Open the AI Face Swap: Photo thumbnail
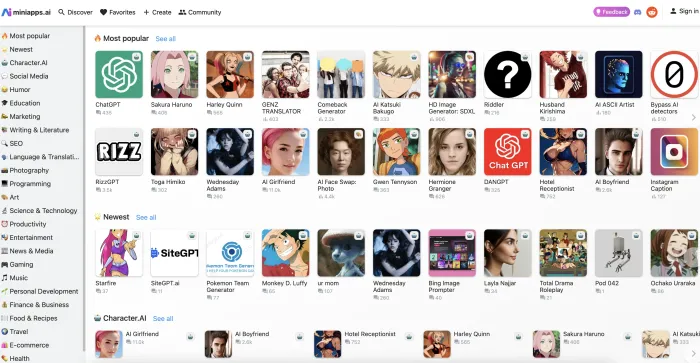The width and height of the screenshot is (700, 363). point(341,152)
